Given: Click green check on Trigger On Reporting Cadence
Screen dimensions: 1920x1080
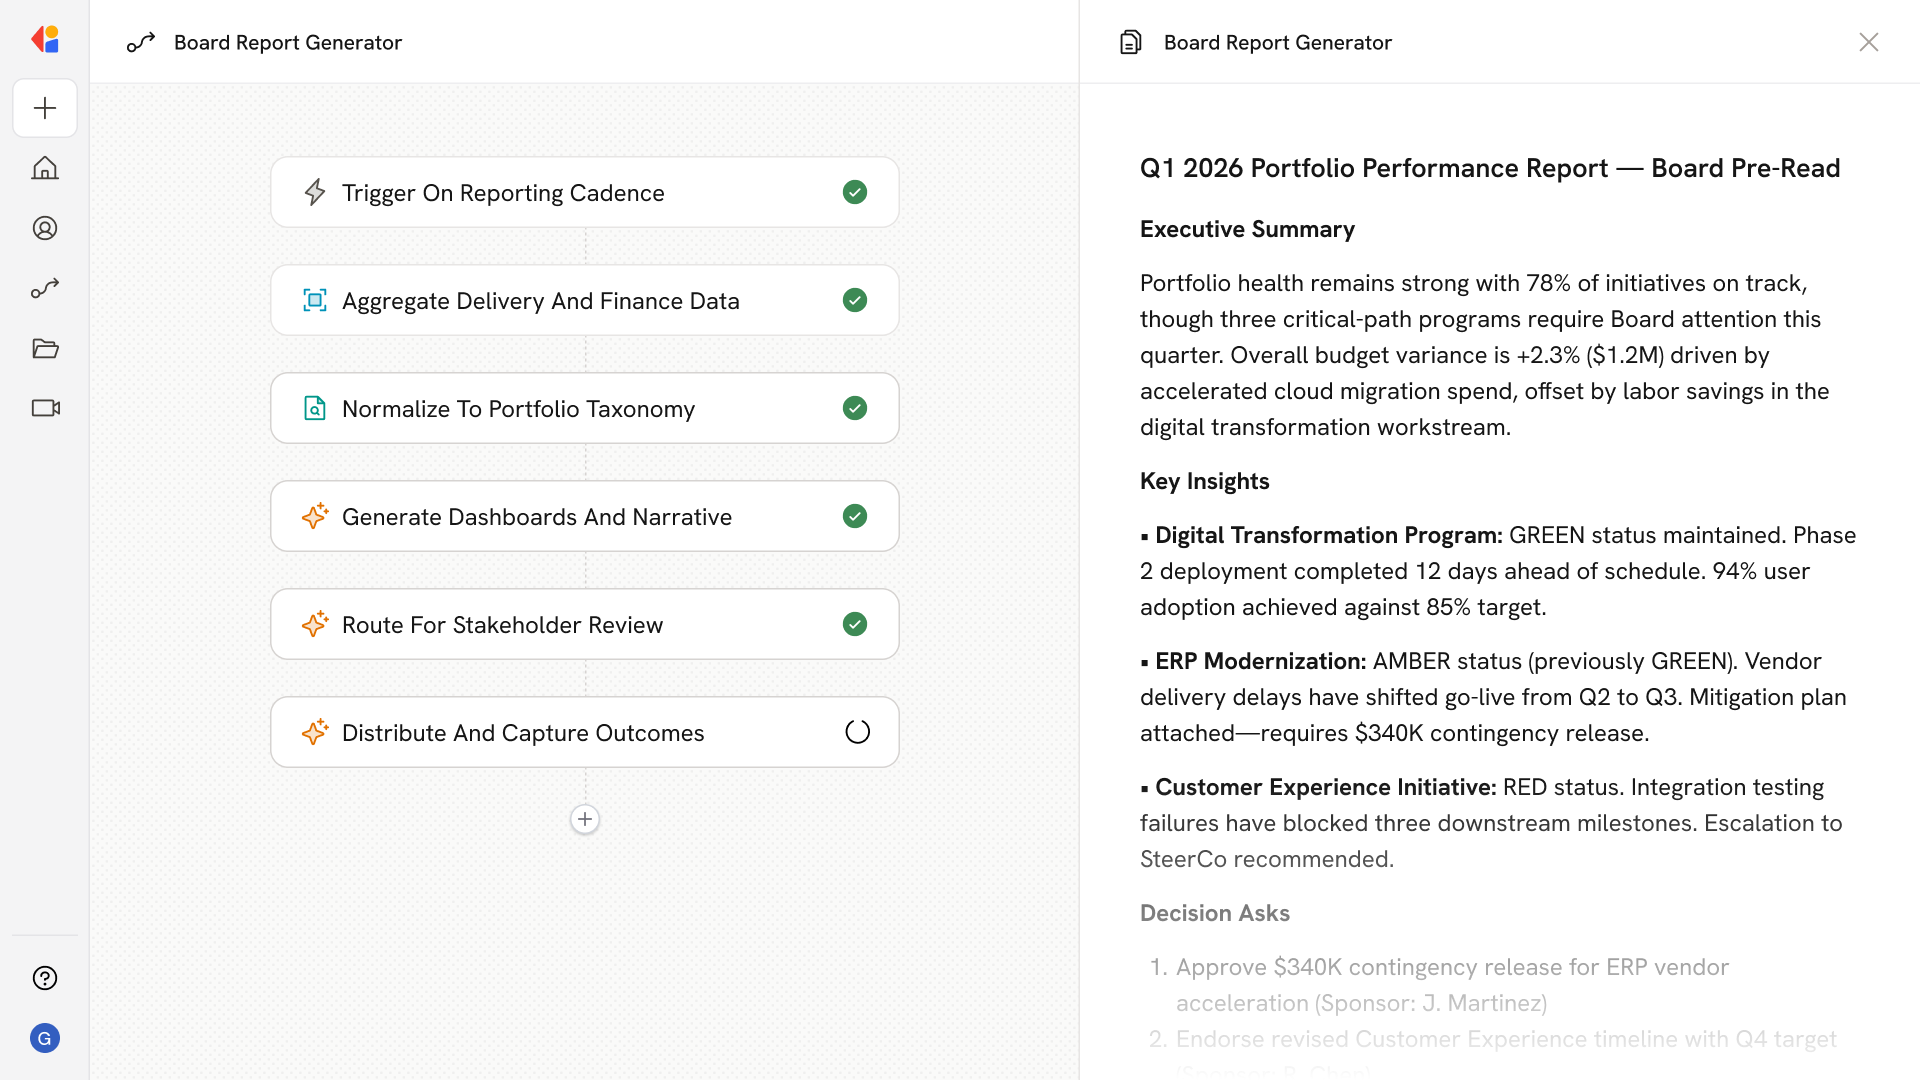Looking at the screenshot, I should (855, 192).
